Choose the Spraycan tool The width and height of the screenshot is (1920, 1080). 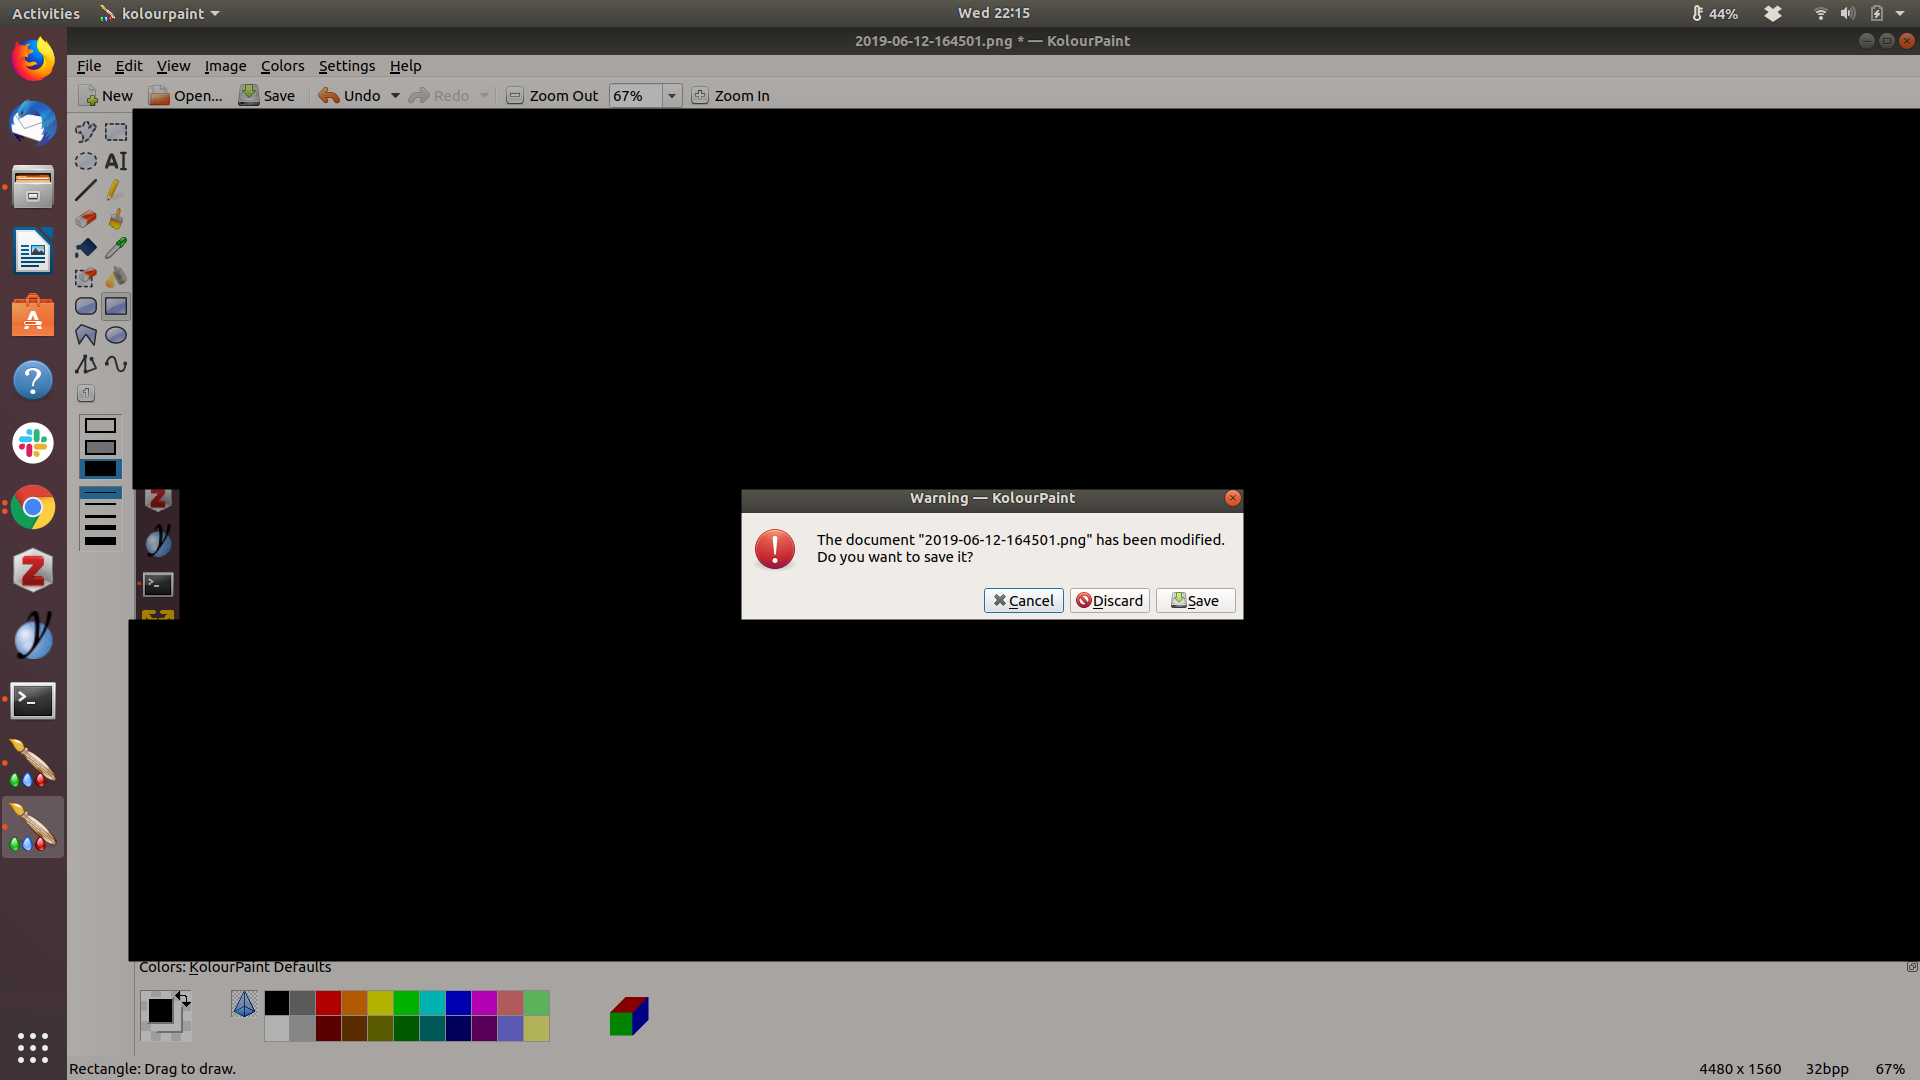[x=116, y=277]
